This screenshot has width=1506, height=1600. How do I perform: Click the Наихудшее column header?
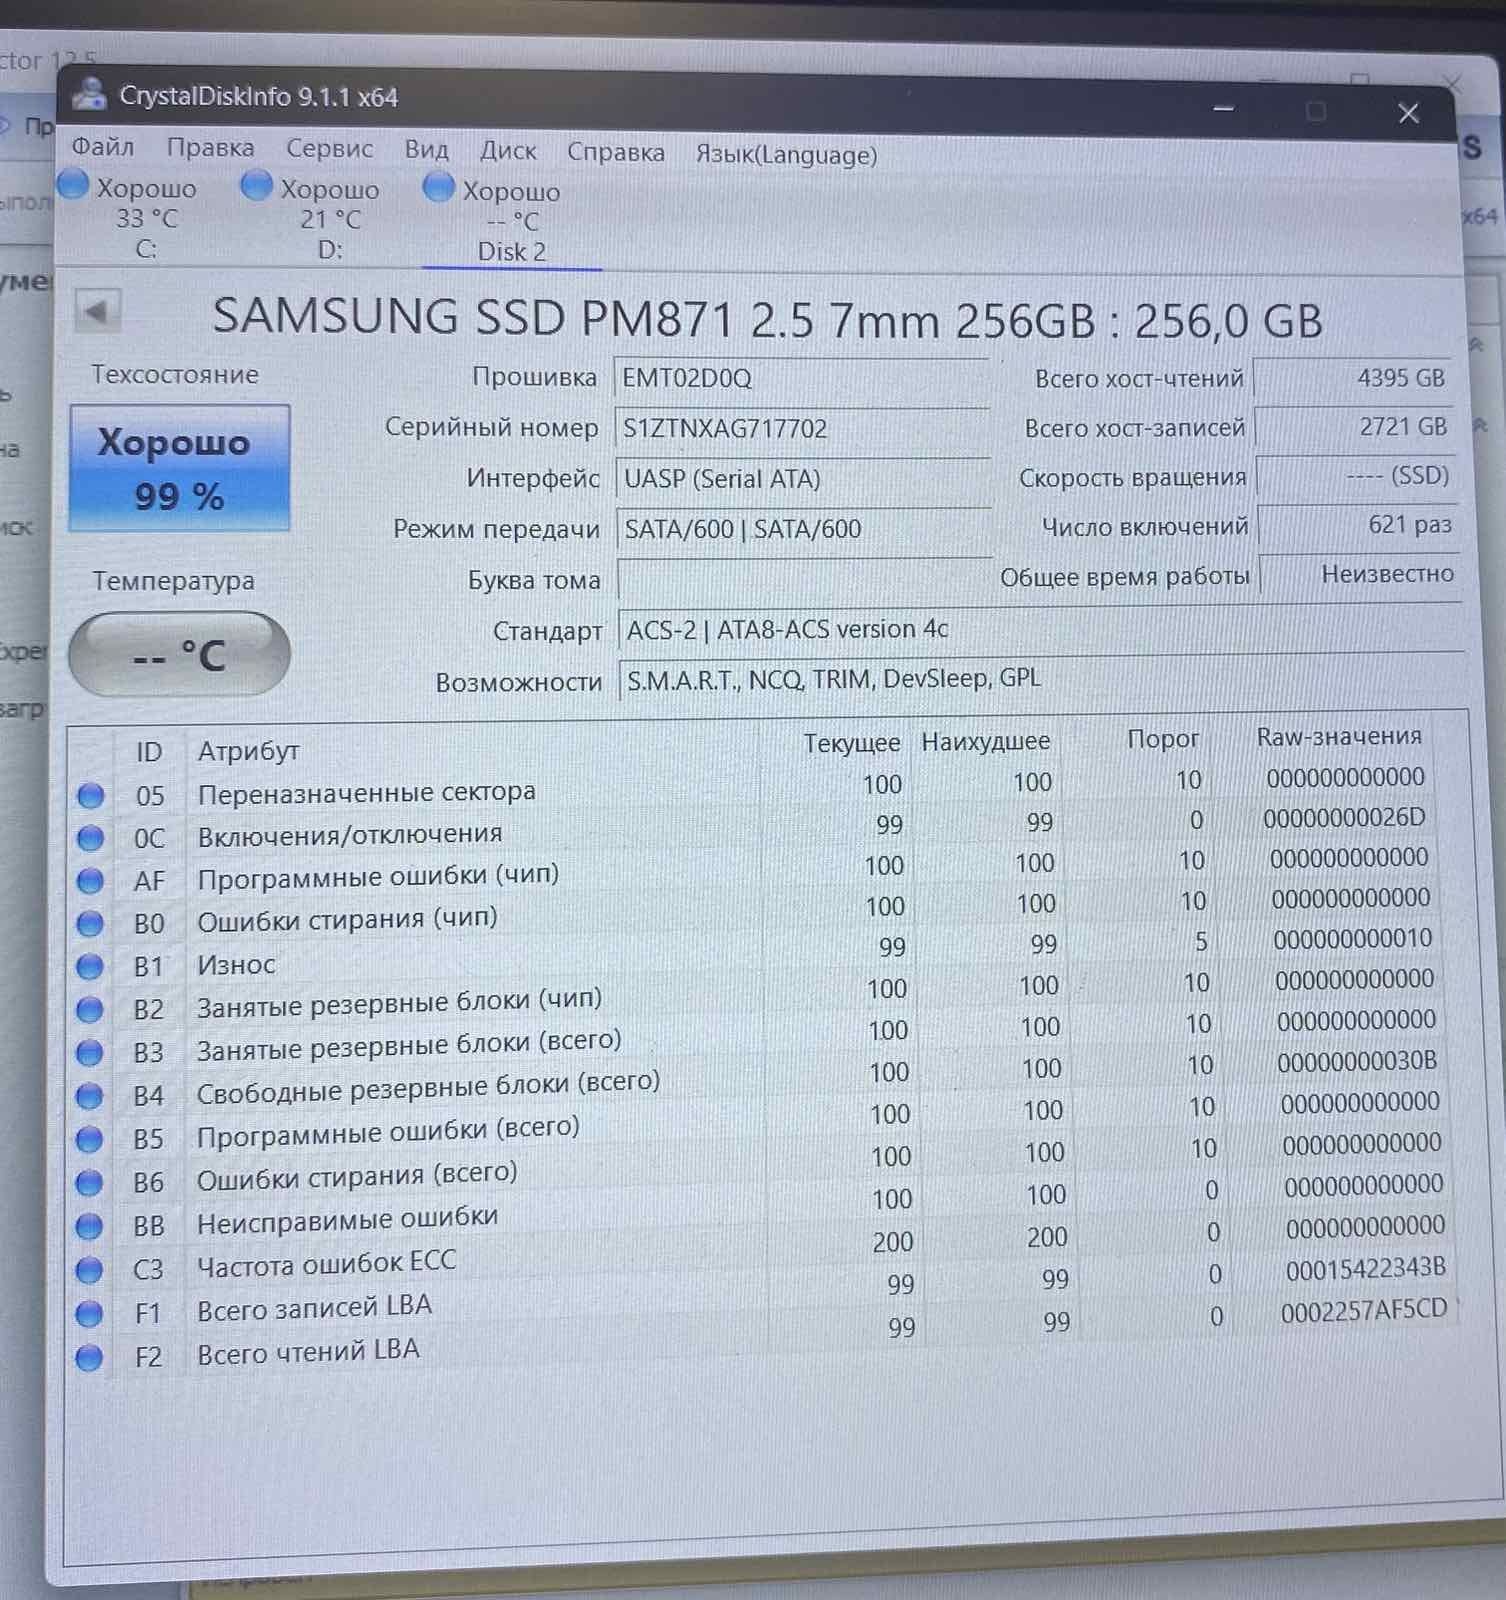click(x=985, y=741)
